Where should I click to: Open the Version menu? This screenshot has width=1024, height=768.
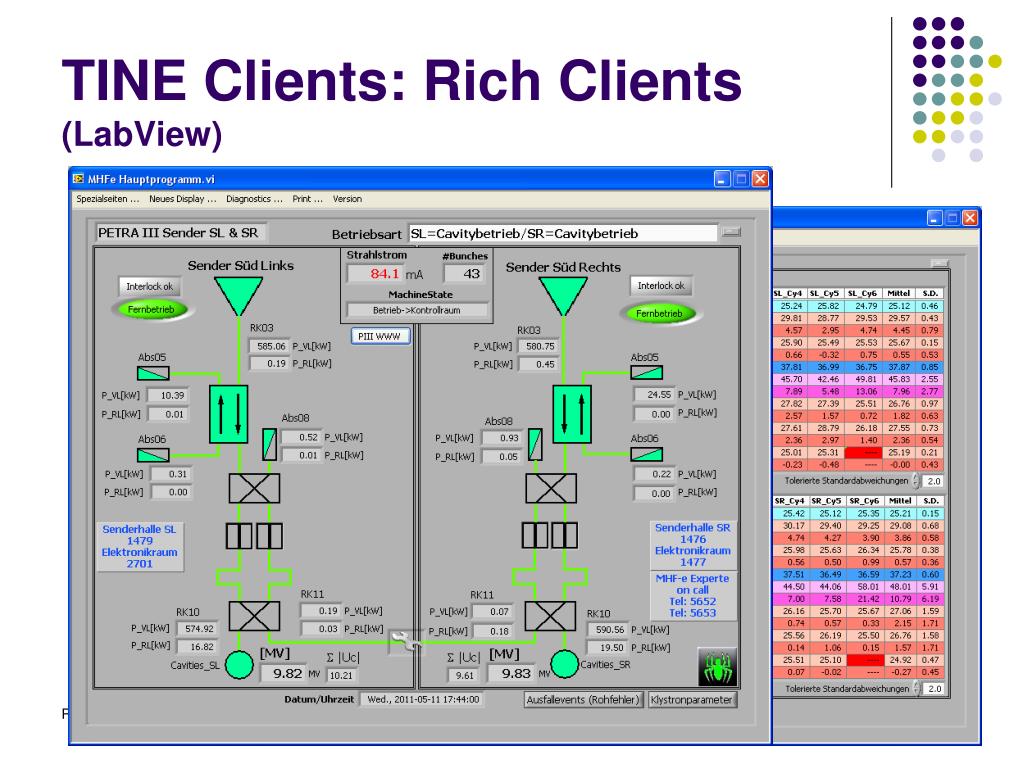click(x=347, y=199)
